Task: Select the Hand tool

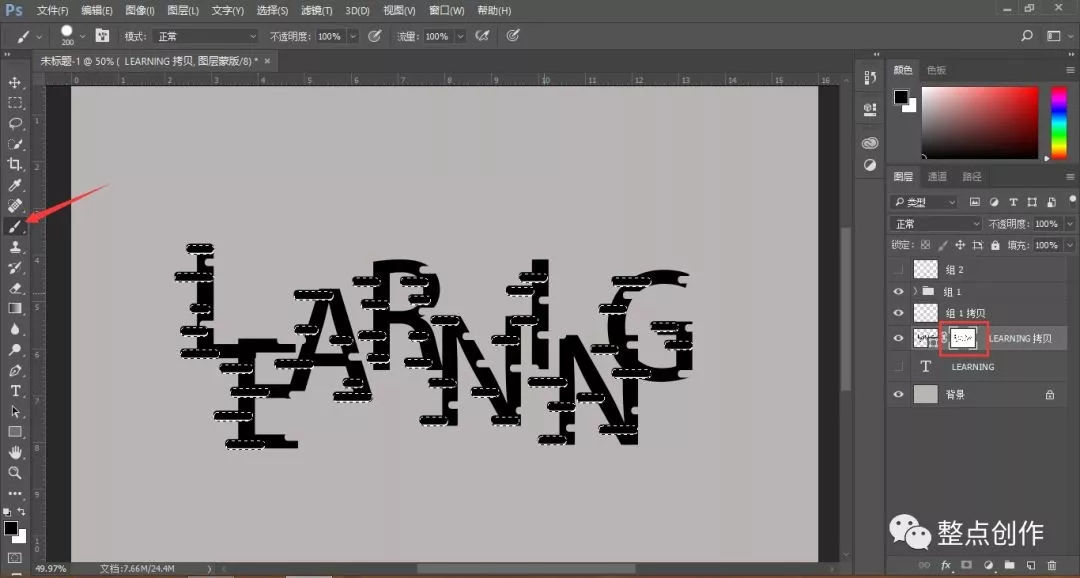Action: (14, 453)
